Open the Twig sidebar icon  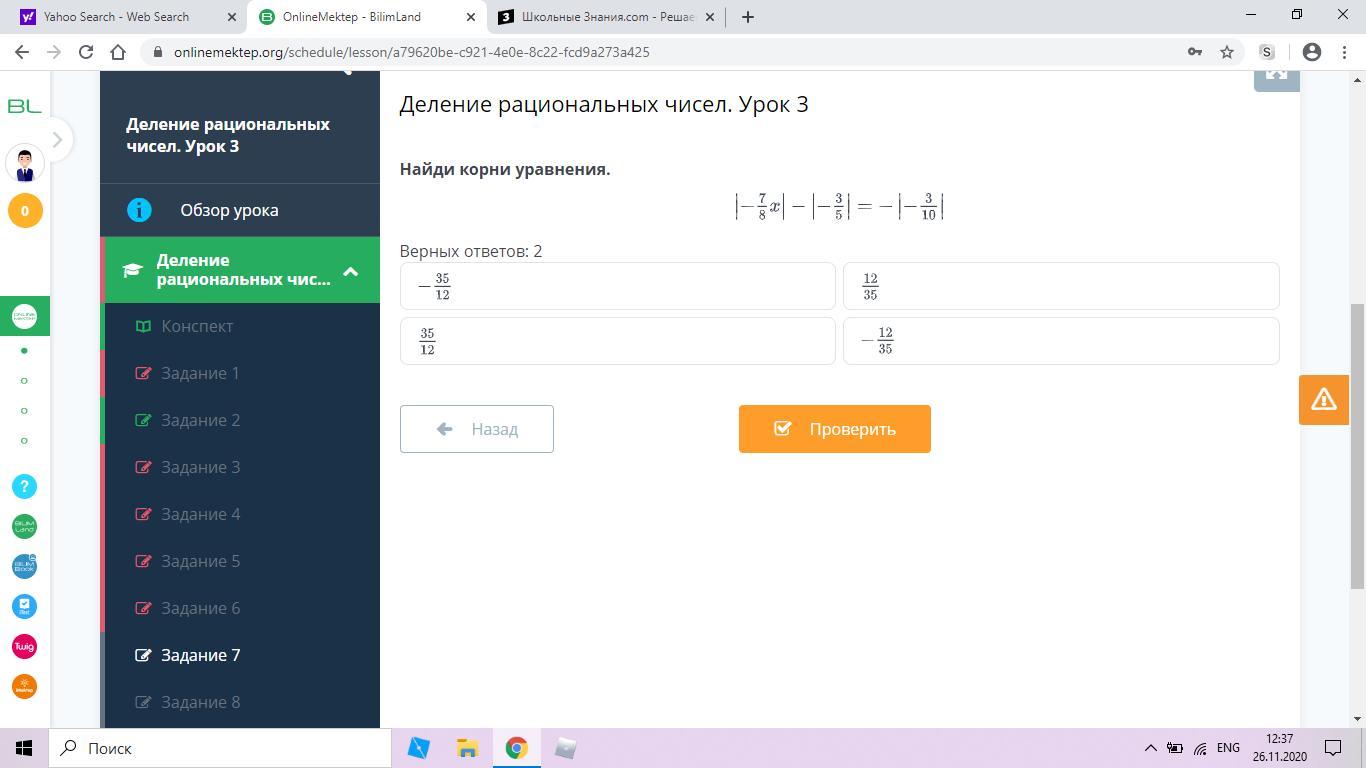[x=24, y=646]
